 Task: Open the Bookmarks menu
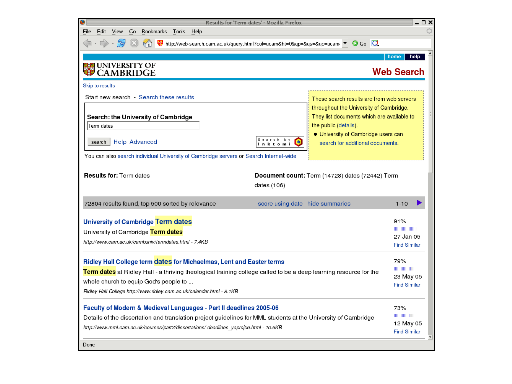(154, 31)
